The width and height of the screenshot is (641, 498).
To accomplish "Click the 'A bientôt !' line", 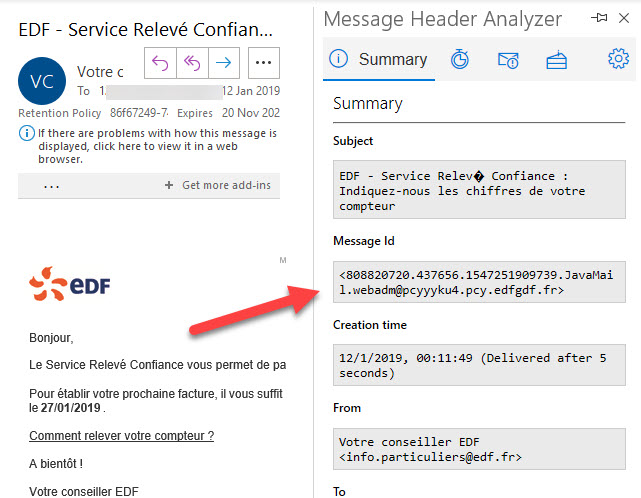I will (56, 464).
